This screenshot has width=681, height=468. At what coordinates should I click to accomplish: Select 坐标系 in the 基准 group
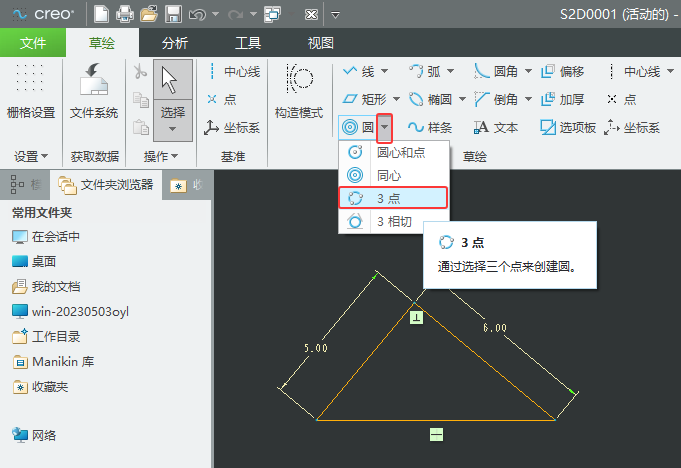click(232, 128)
